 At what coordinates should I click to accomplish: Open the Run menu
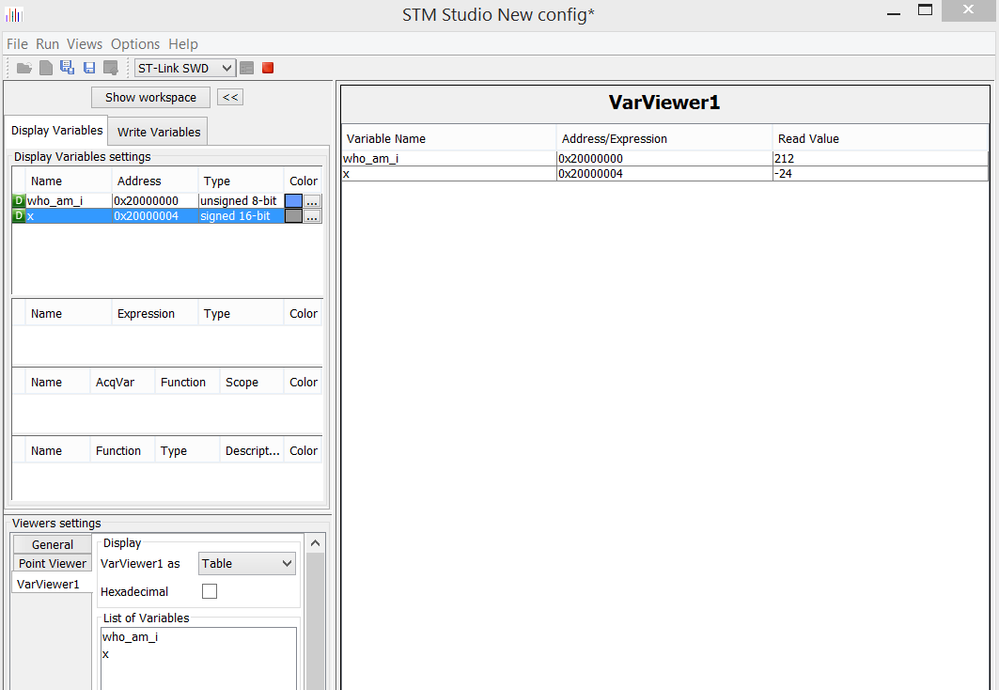coord(47,44)
